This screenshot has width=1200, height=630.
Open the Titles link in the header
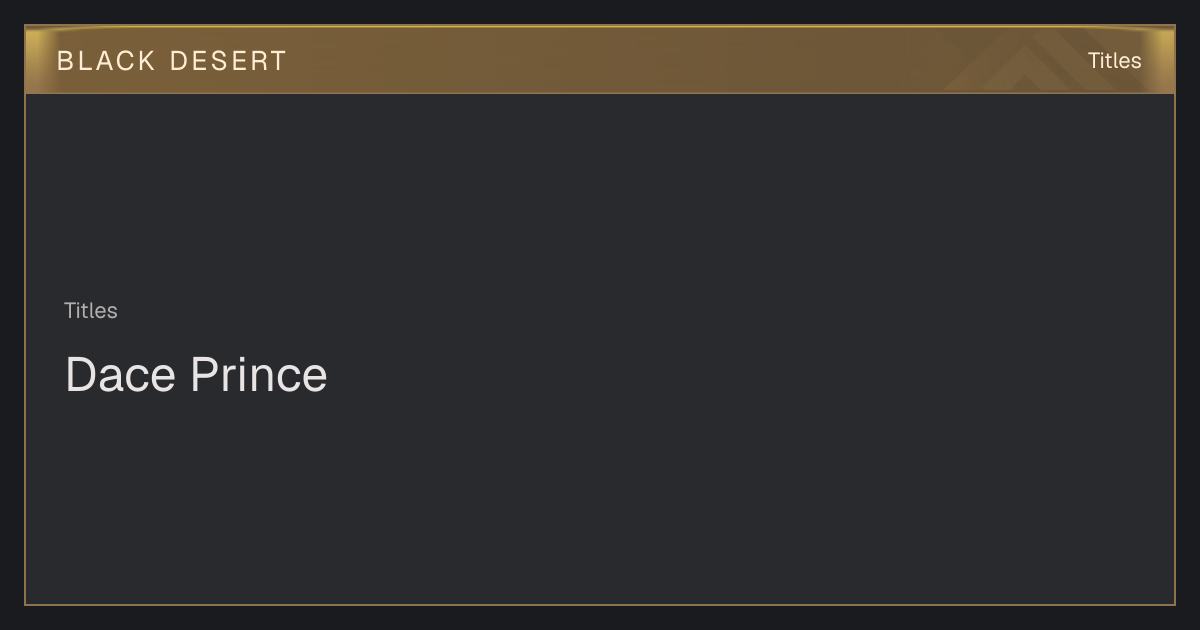tap(1114, 60)
